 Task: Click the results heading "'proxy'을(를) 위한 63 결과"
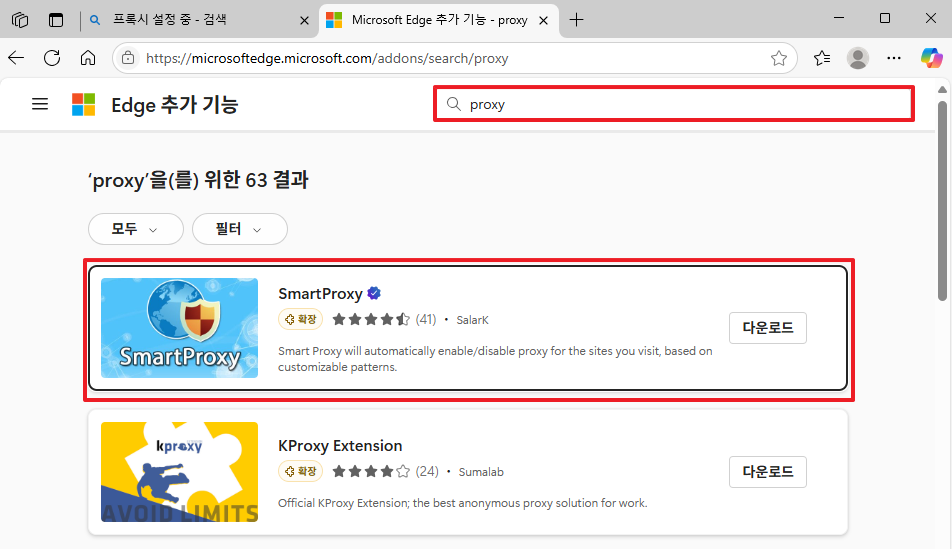point(199,180)
